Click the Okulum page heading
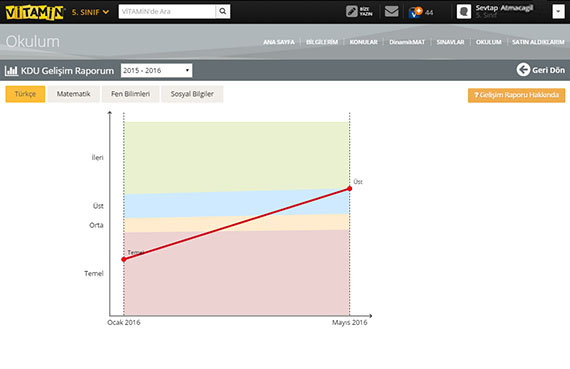 (x=33, y=41)
